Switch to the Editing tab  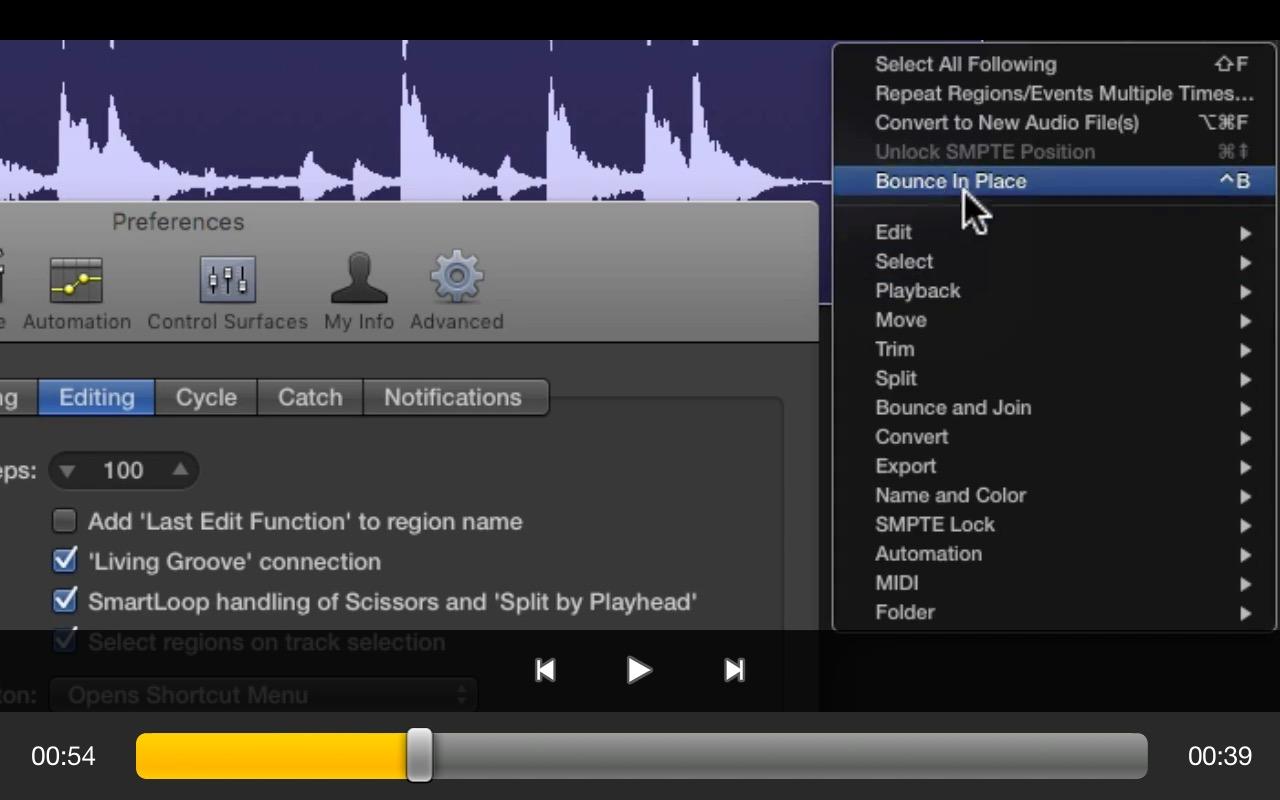point(97,397)
